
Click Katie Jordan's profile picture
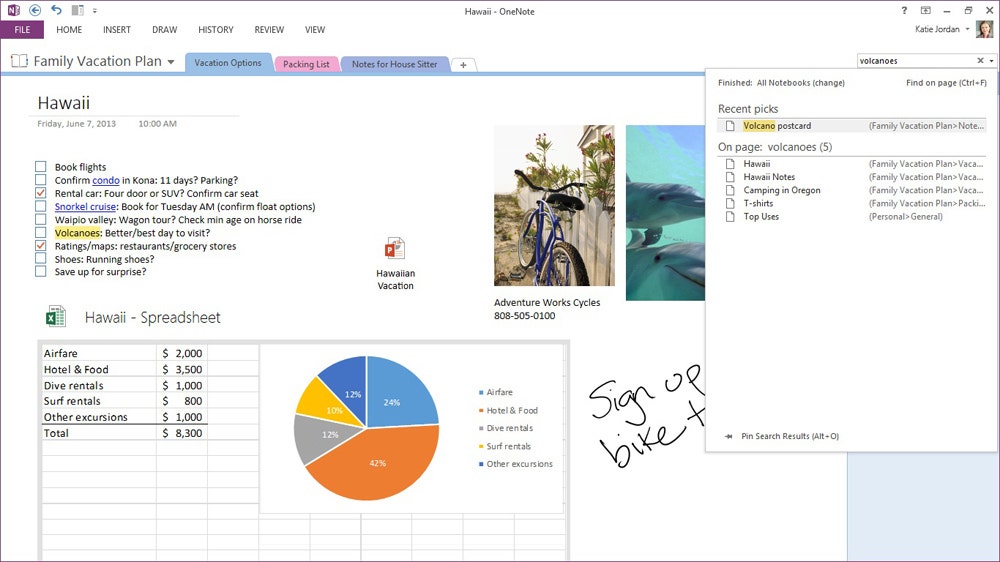click(984, 30)
